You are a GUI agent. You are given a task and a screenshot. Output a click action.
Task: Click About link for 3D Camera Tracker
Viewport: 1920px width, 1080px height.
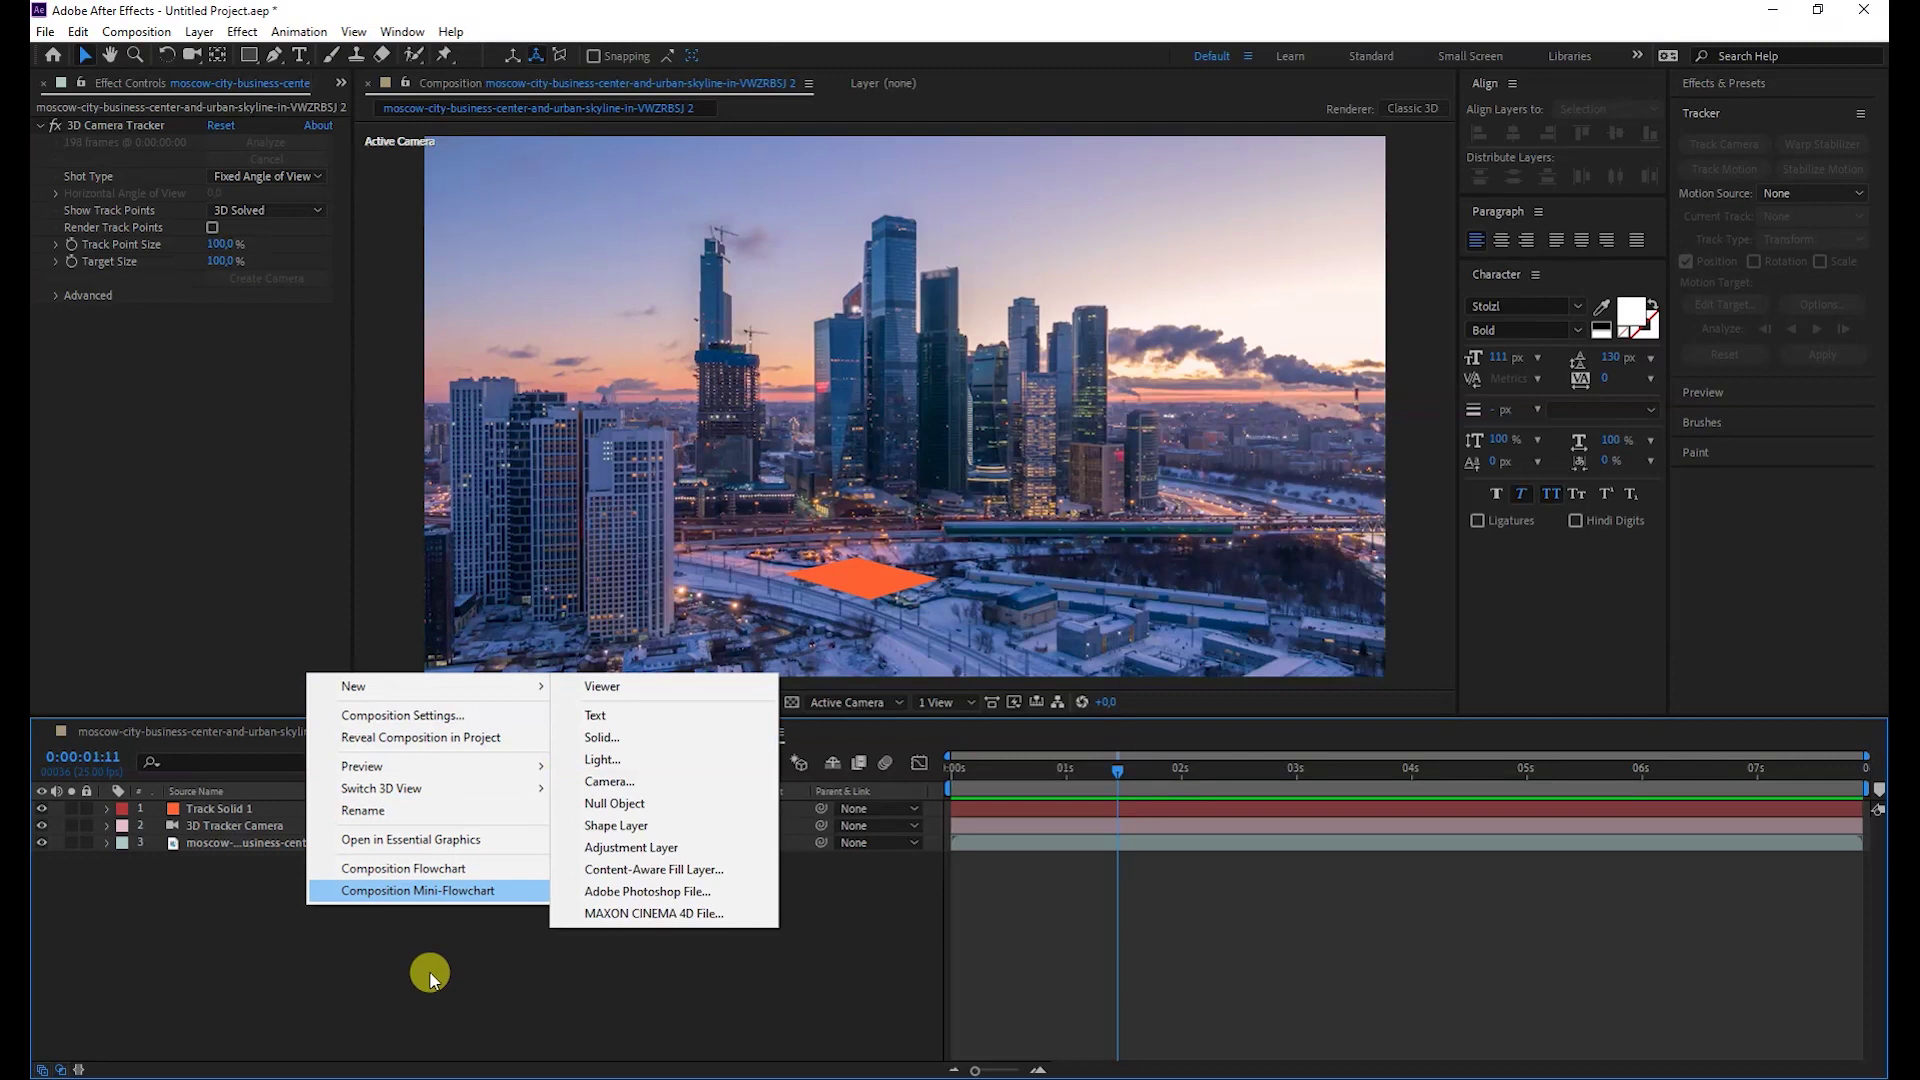point(318,126)
